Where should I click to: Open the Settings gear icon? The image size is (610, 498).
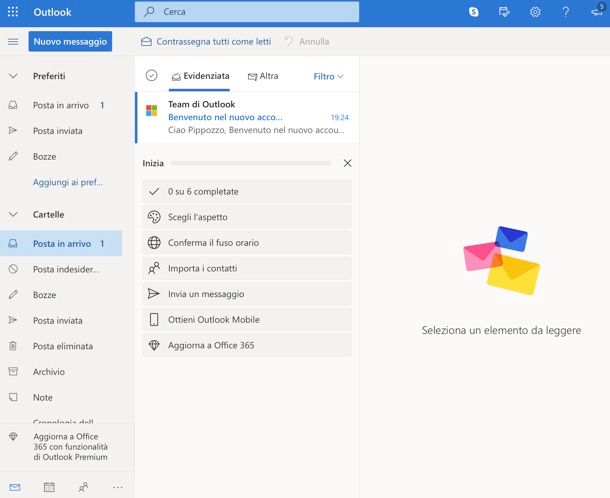tap(535, 12)
